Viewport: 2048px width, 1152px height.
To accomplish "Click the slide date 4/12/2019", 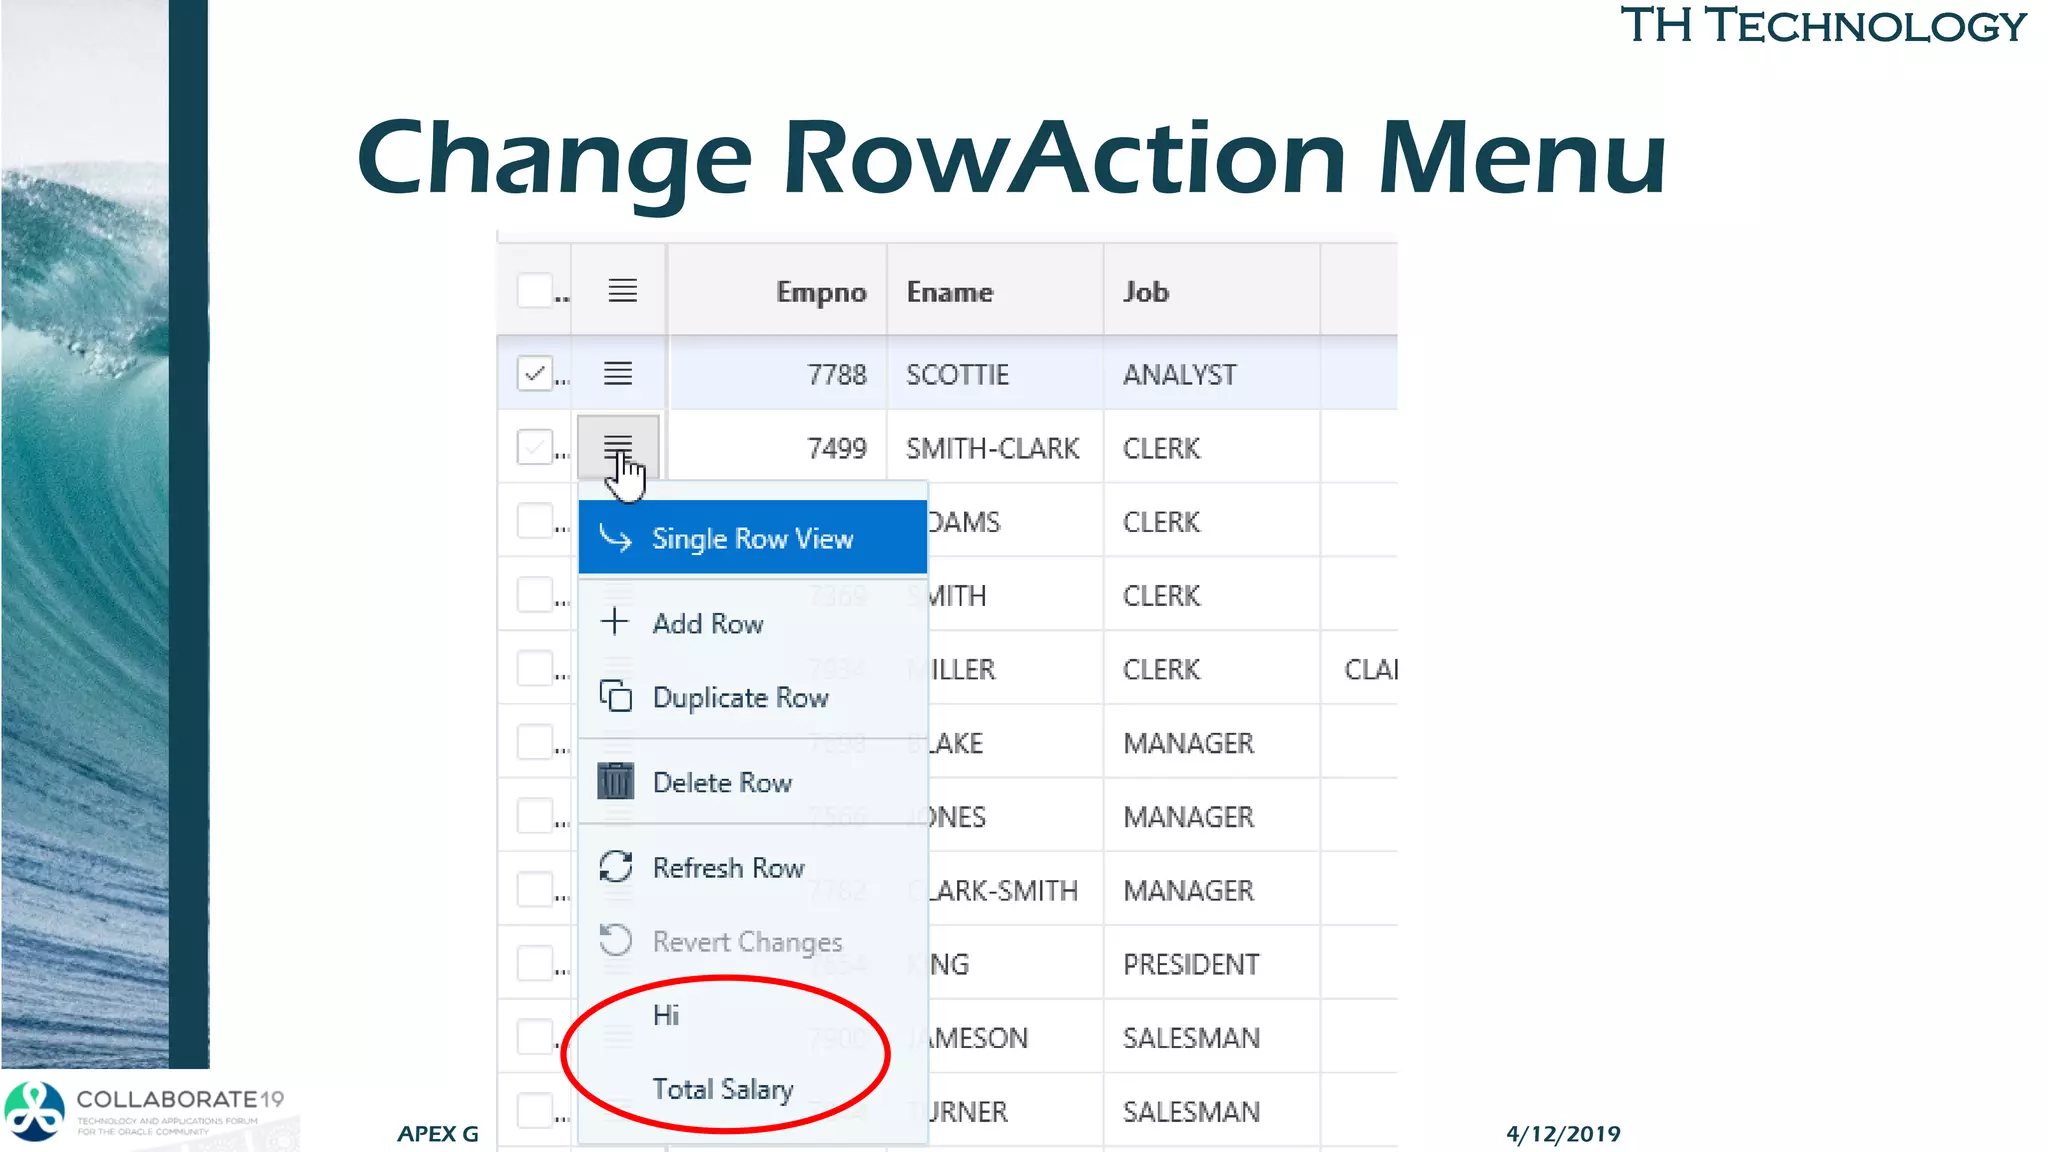I will [x=1563, y=1134].
